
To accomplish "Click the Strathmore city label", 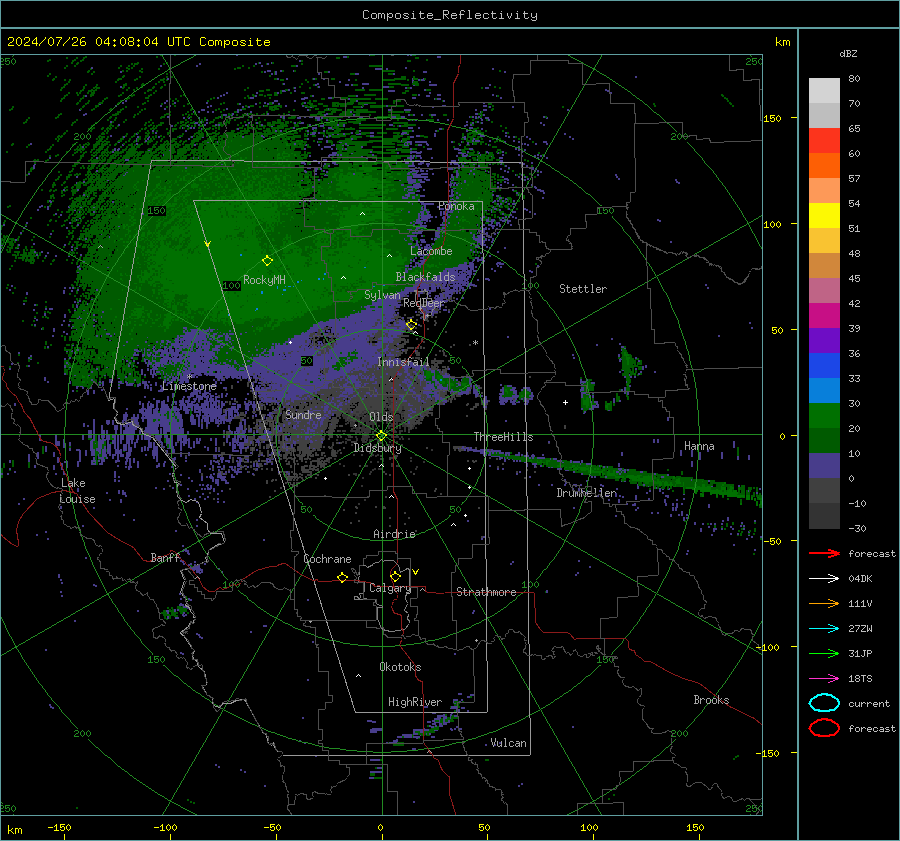I will [486, 592].
